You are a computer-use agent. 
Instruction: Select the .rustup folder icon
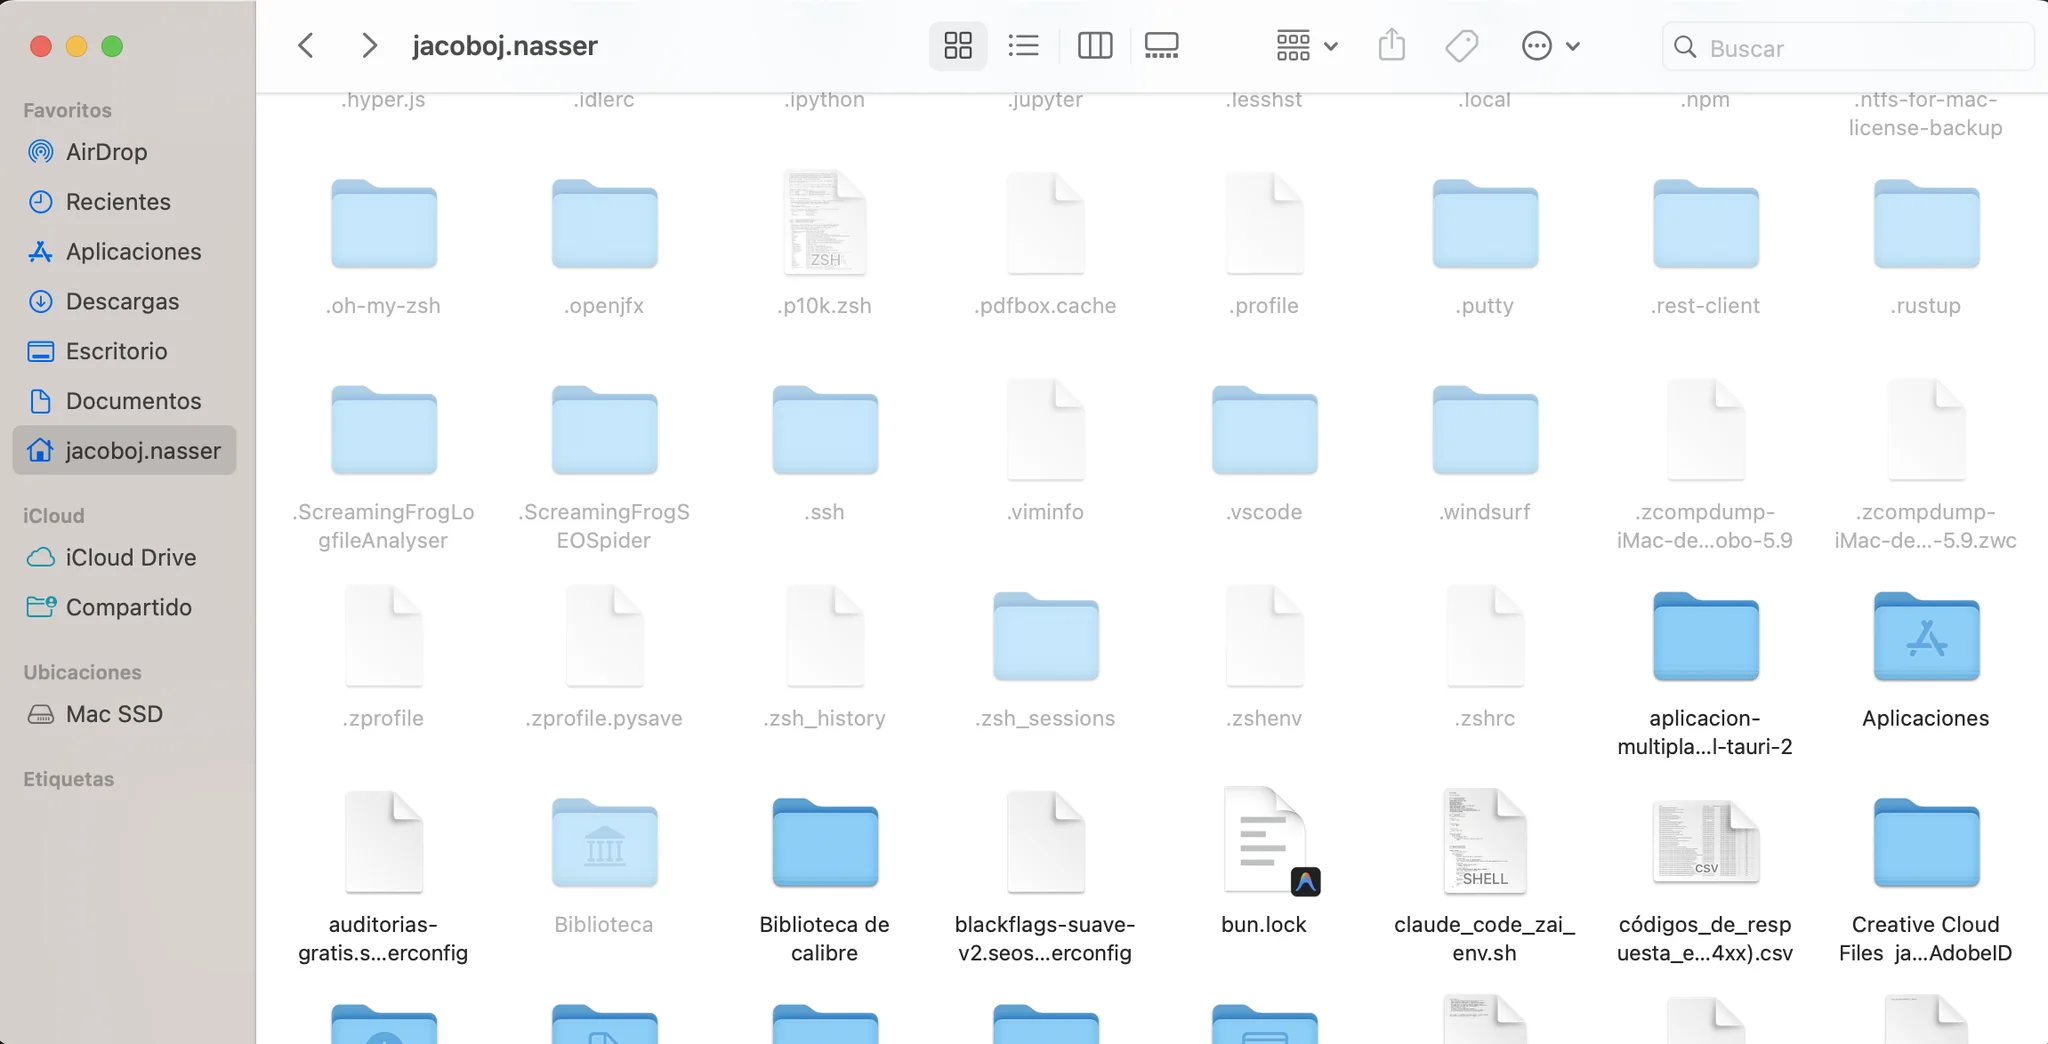1926,224
